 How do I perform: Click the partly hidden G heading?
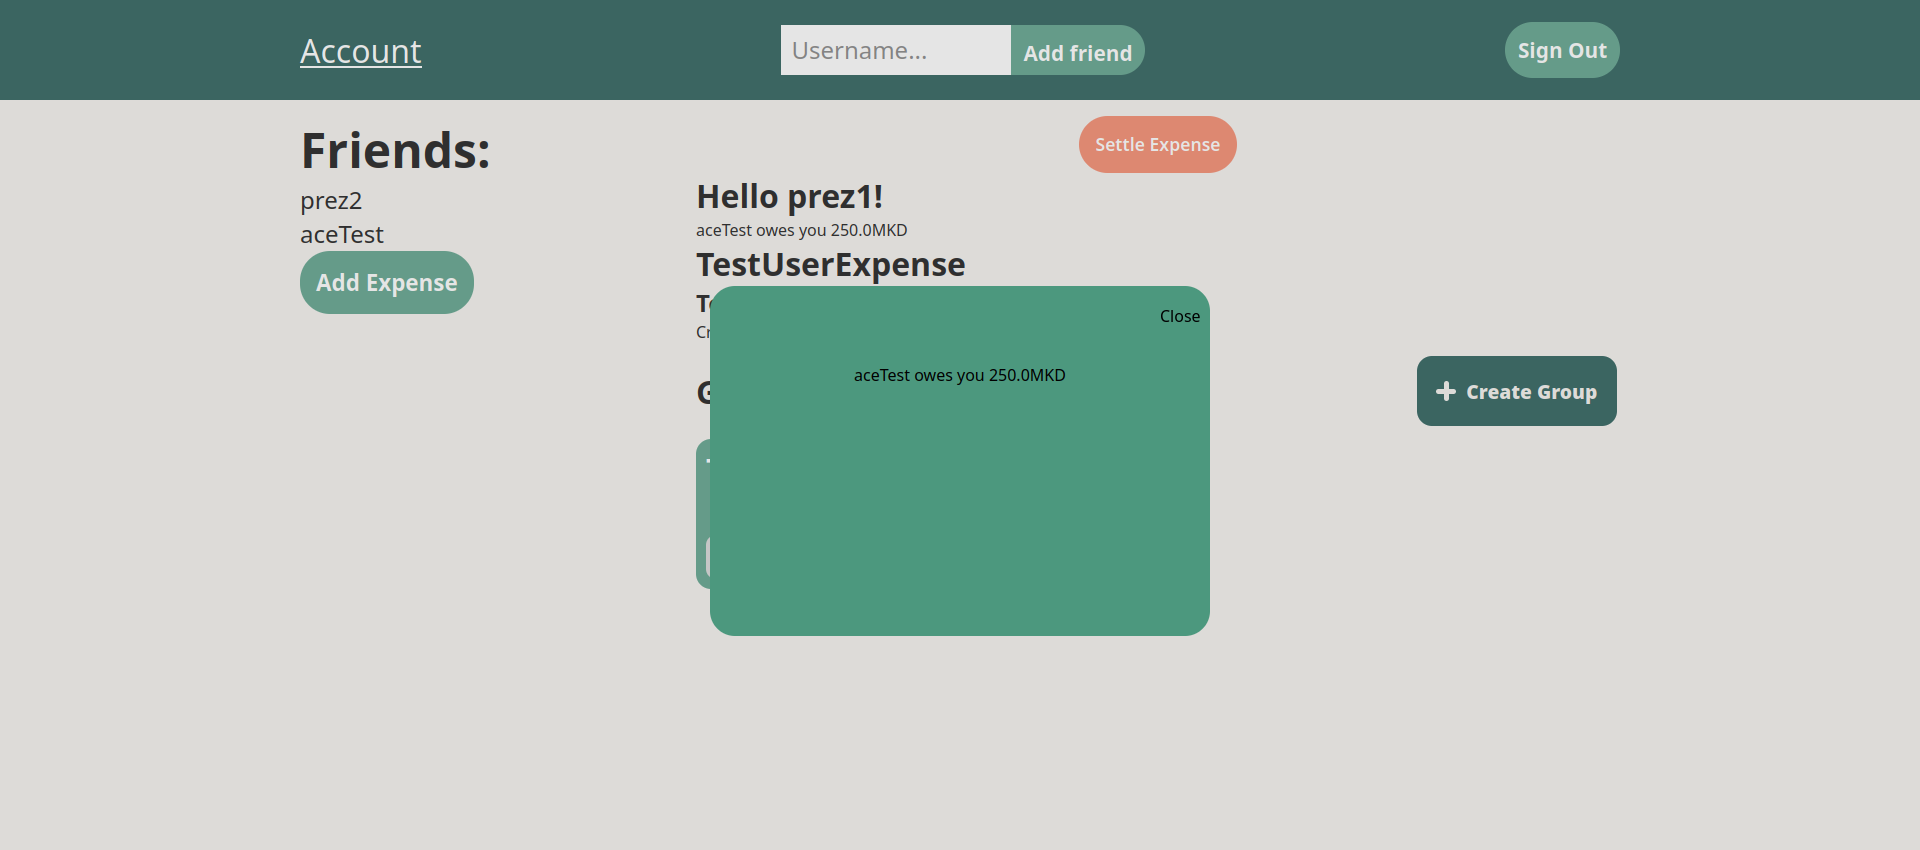coord(703,392)
